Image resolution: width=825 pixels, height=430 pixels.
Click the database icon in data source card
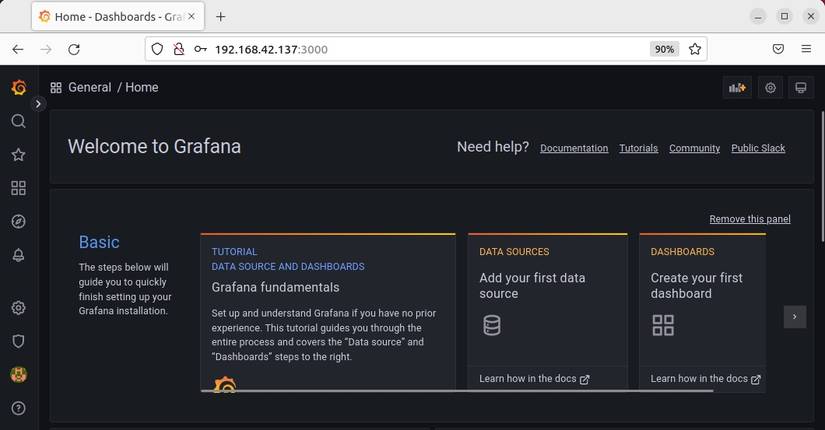click(x=492, y=325)
